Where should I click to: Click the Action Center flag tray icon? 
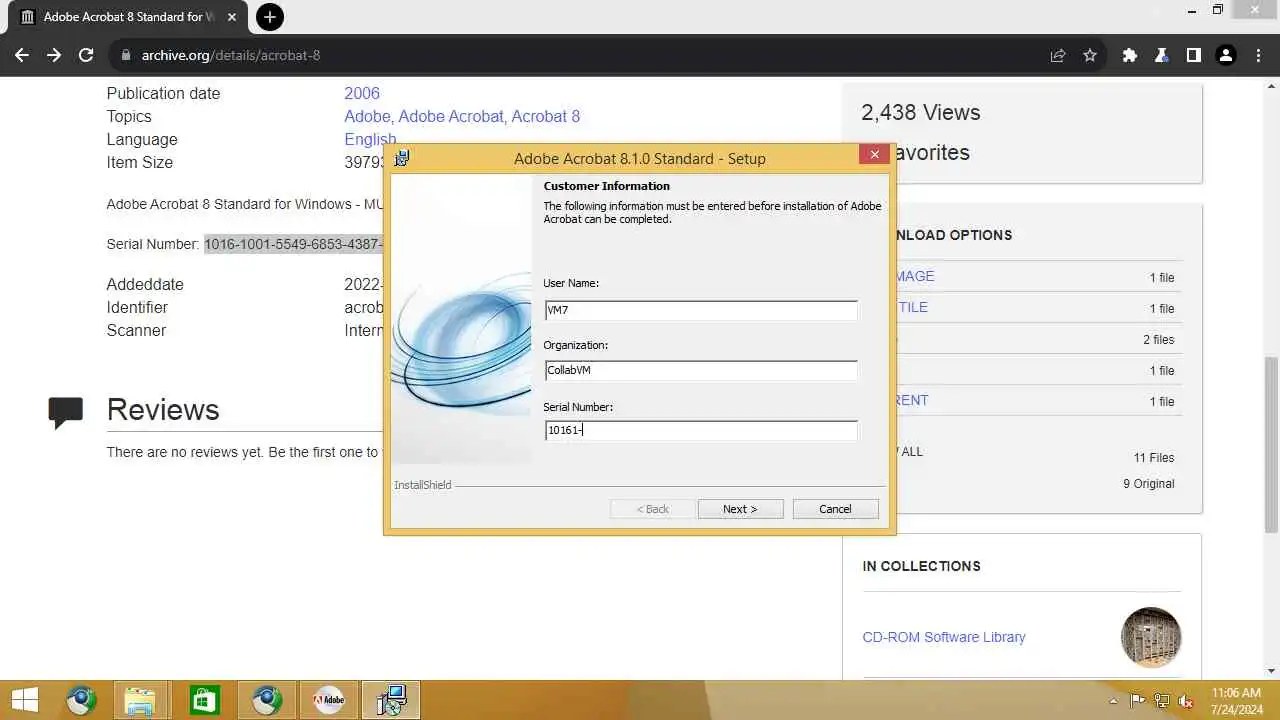(x=1138, y=701)
